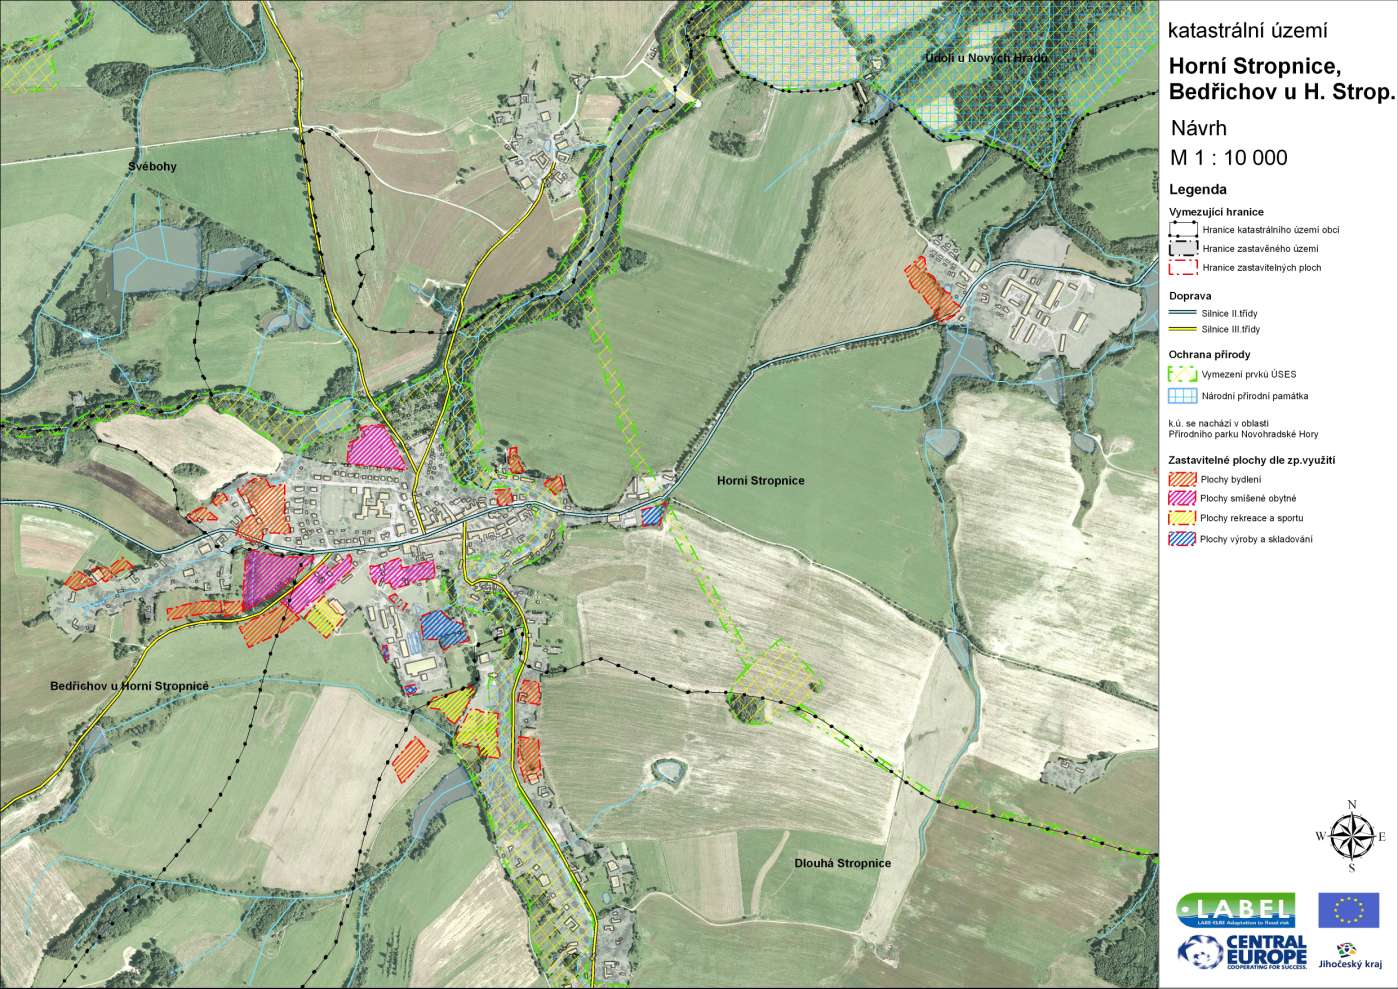Select the Hranice zastavěného území legend symbol
The image size is (1398, 989).
(x=1182, y=248)
